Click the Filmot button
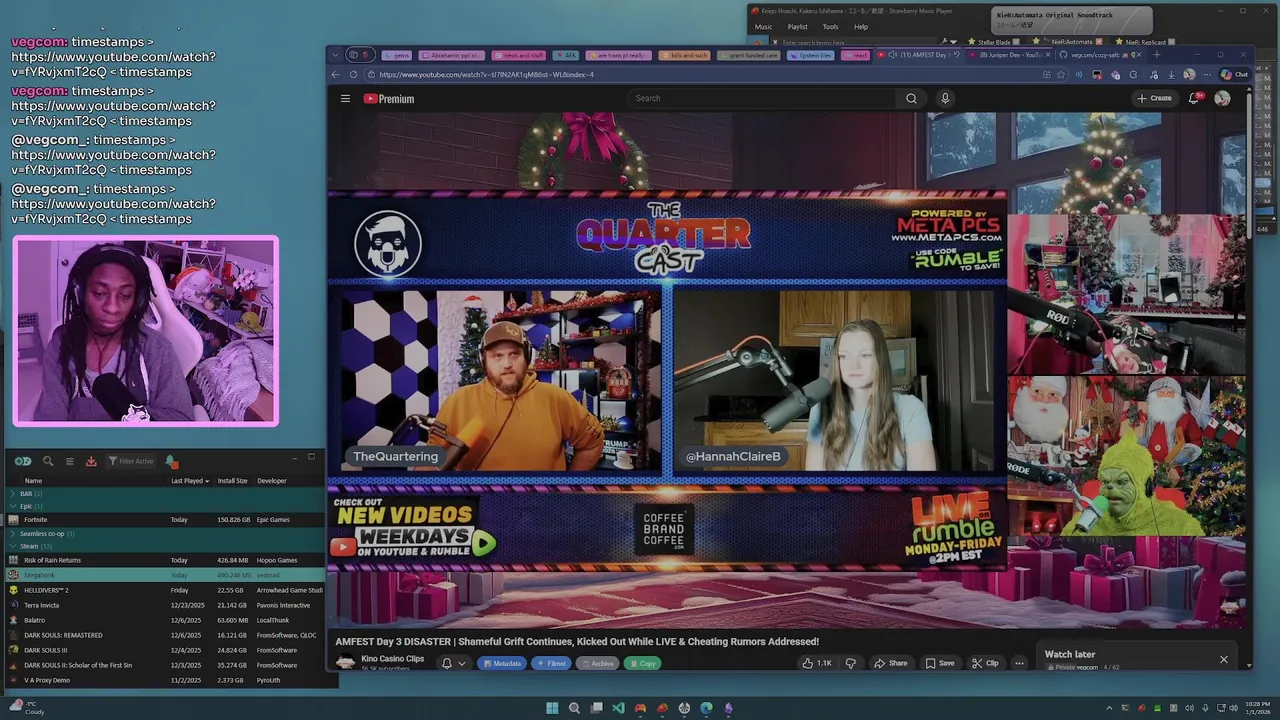This screenshot has width=1280, height=720. [x=551, y=663]
